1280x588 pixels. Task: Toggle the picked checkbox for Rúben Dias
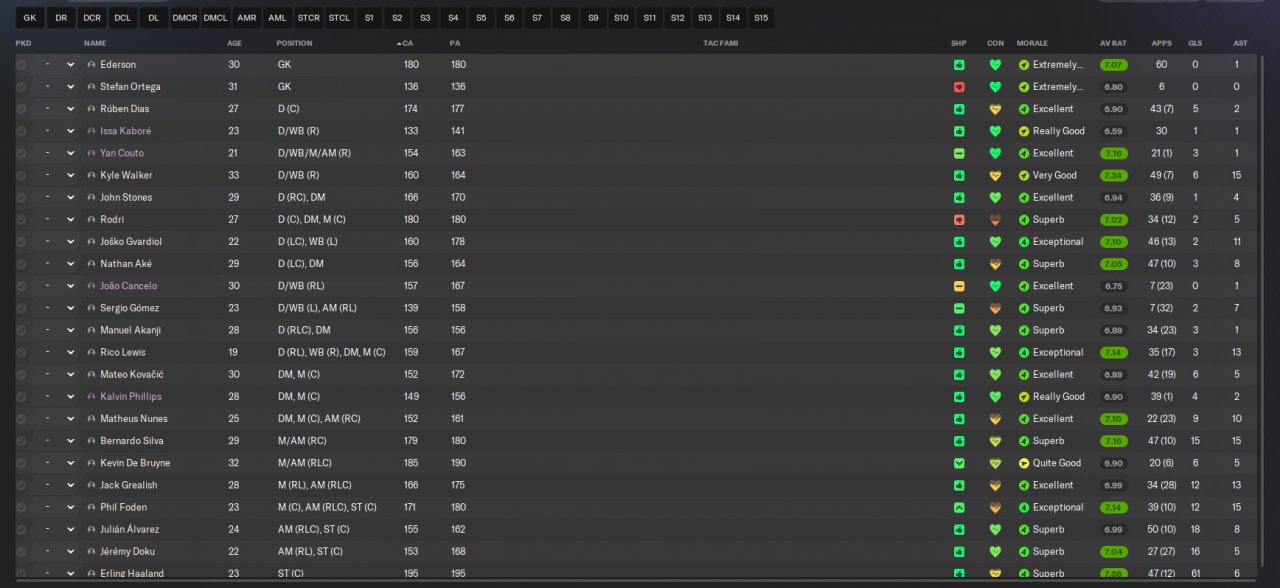(21, 109)
